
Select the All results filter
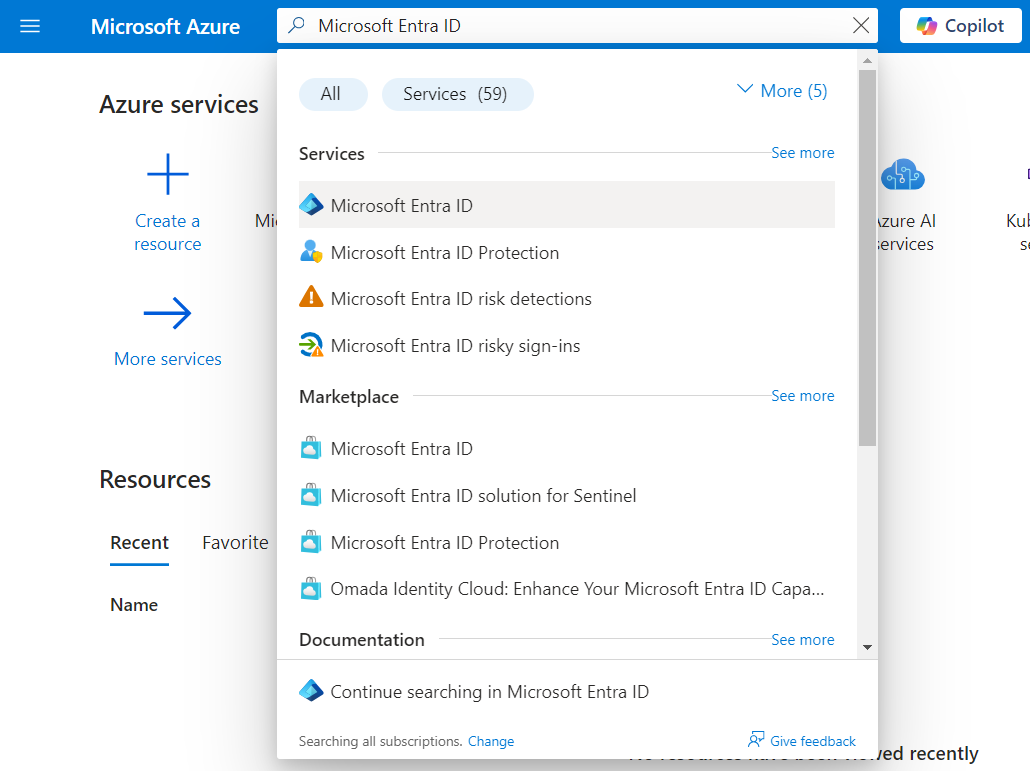point(333,93)
